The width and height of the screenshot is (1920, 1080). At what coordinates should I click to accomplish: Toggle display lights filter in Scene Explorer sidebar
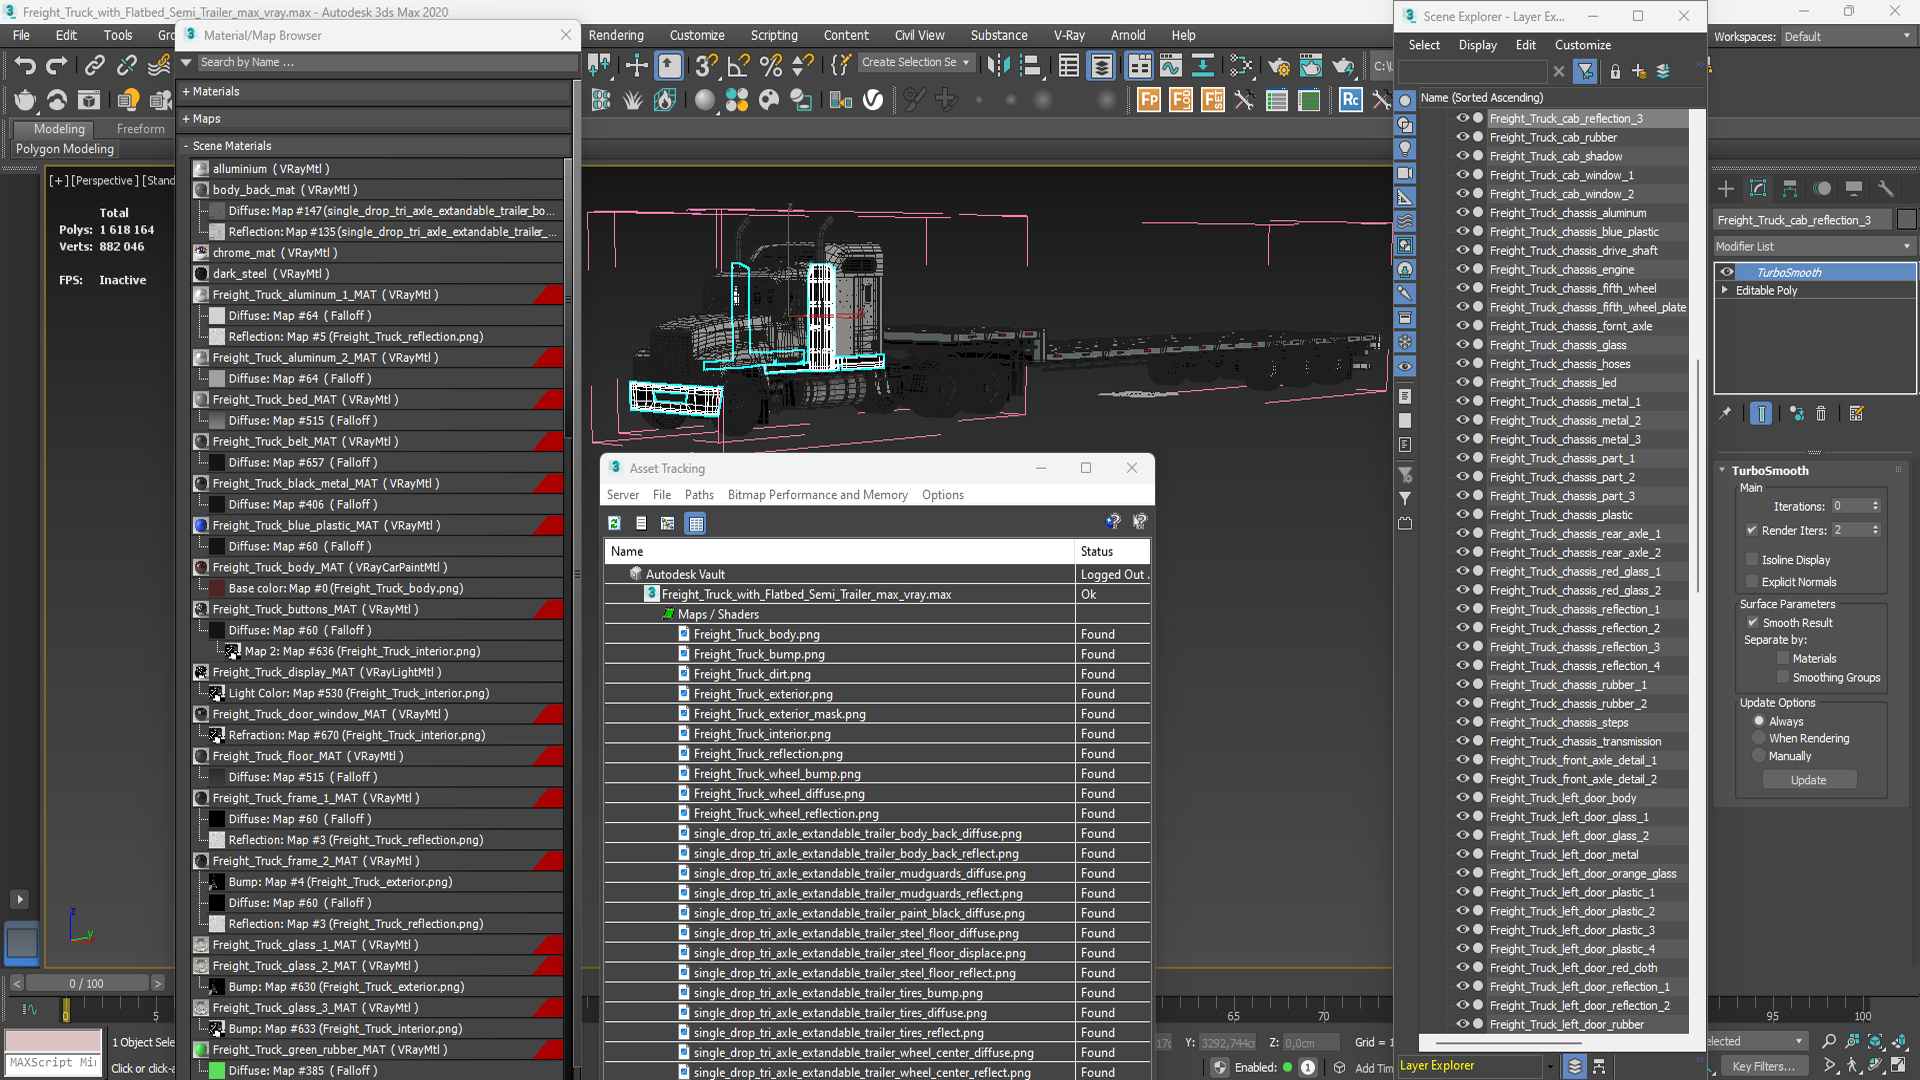1405,148
